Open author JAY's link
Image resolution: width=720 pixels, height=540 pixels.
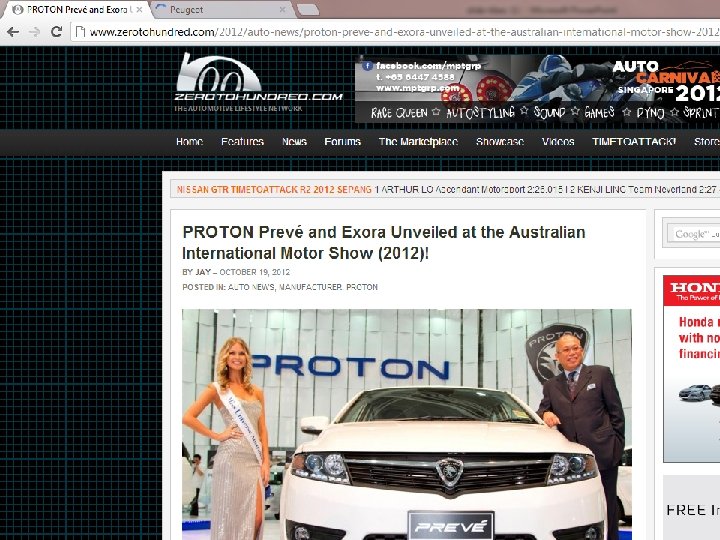coord(203,272)
